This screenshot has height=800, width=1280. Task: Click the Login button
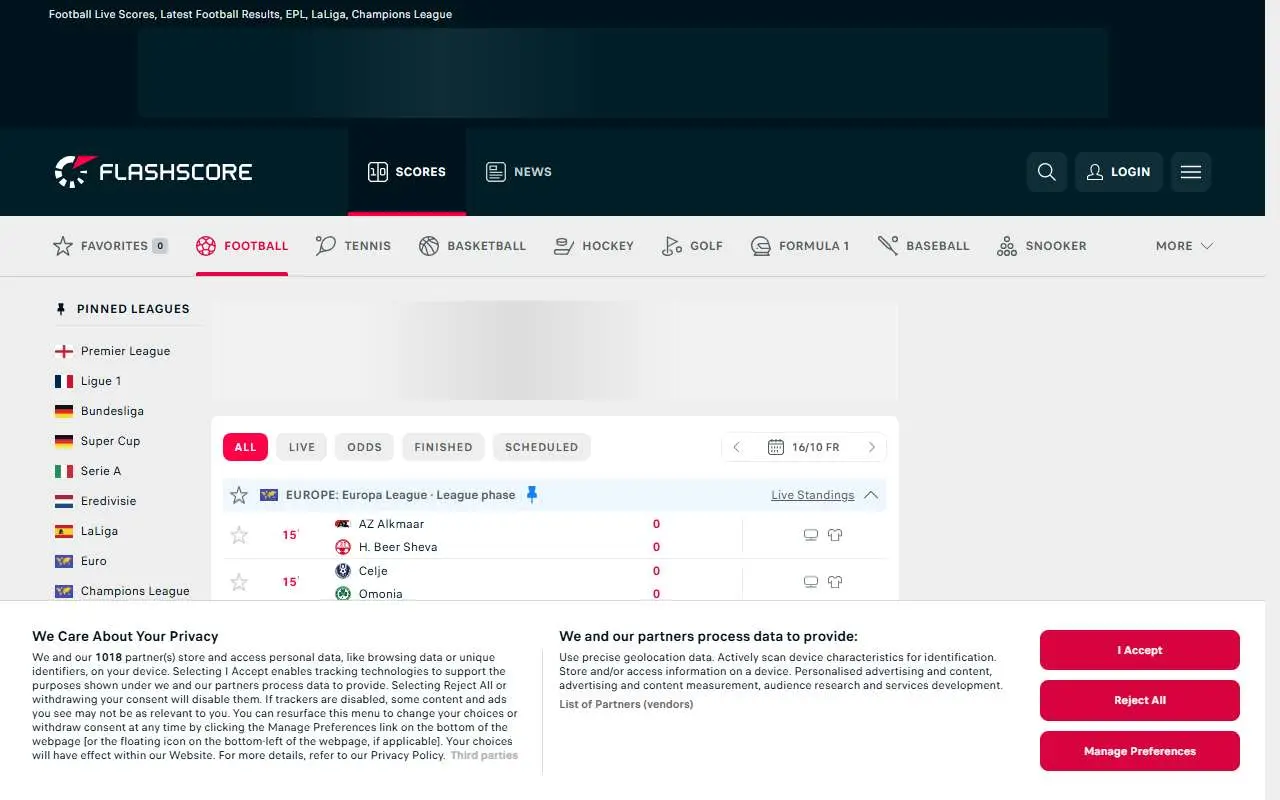click(x=1119, y=172)
